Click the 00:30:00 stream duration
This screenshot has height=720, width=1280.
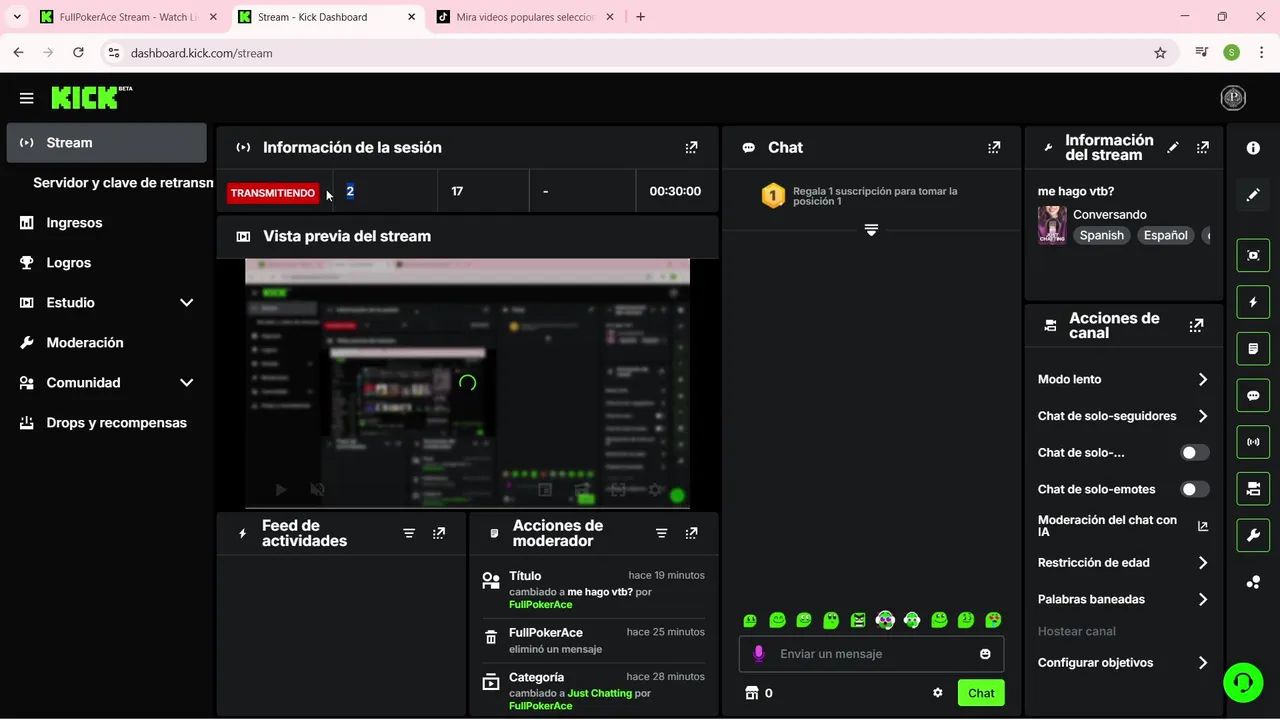(x=675, y=191)
